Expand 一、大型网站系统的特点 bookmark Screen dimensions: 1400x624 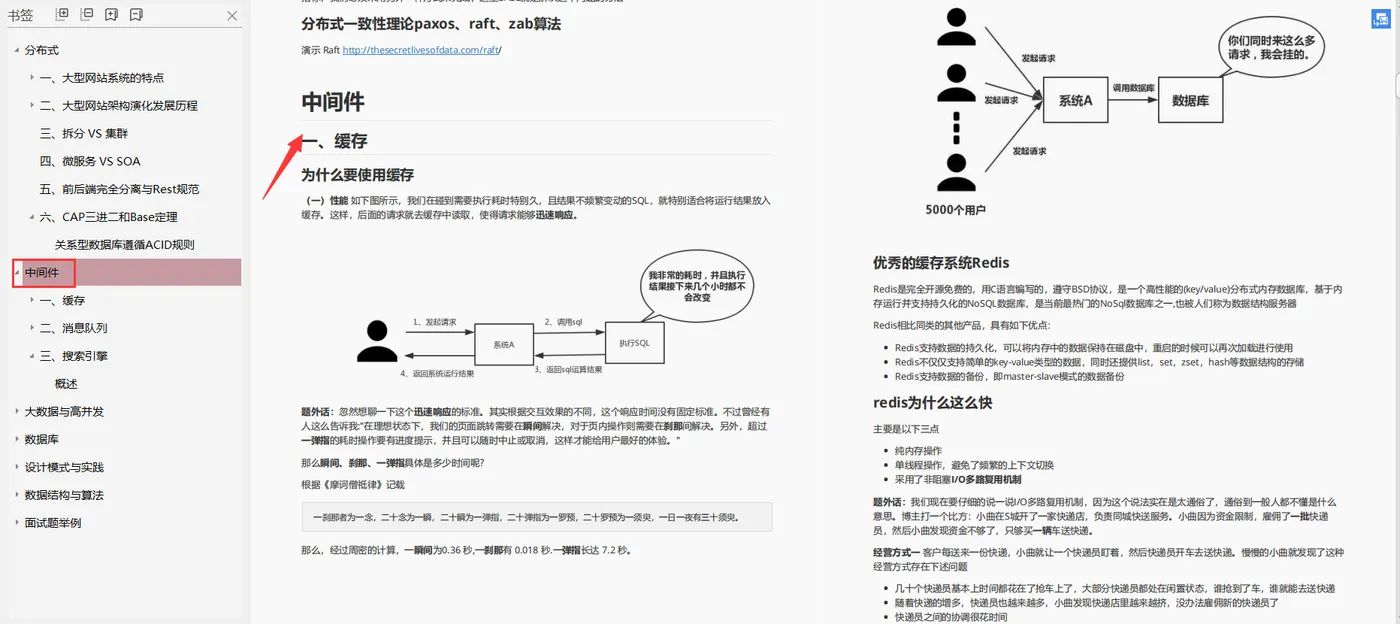[33, 78]
